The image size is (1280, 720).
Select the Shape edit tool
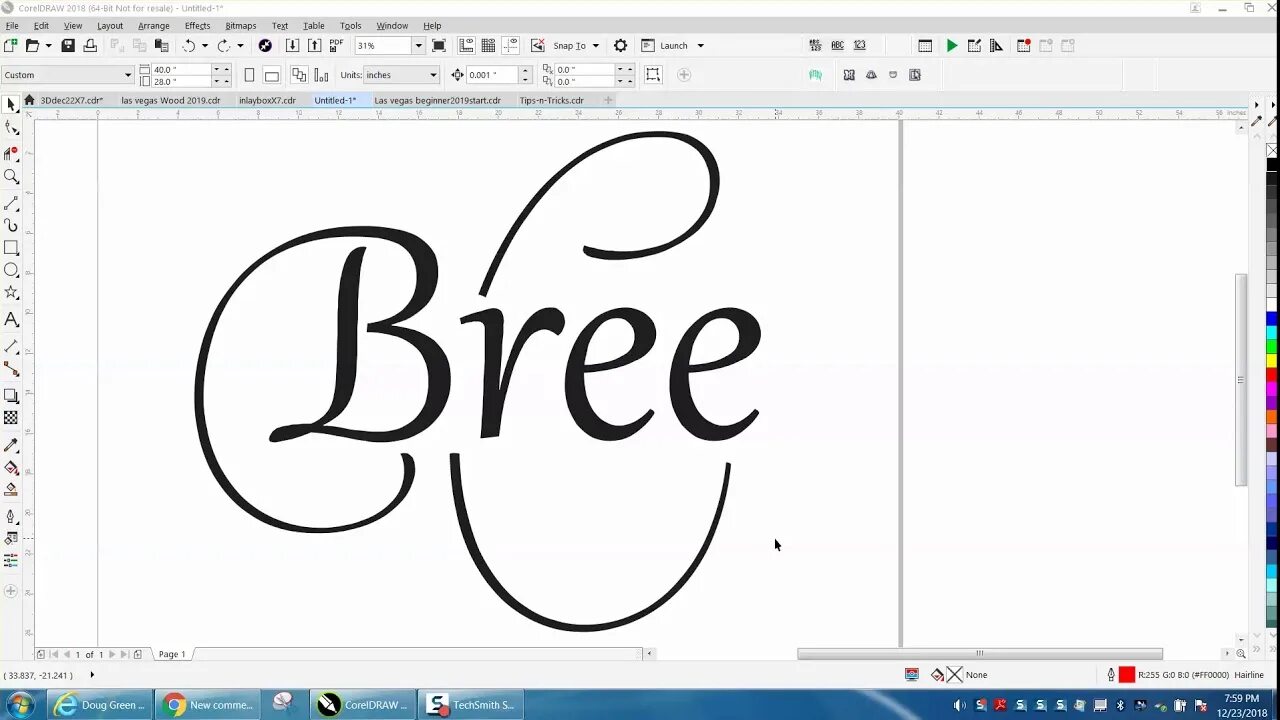point(11,128)
